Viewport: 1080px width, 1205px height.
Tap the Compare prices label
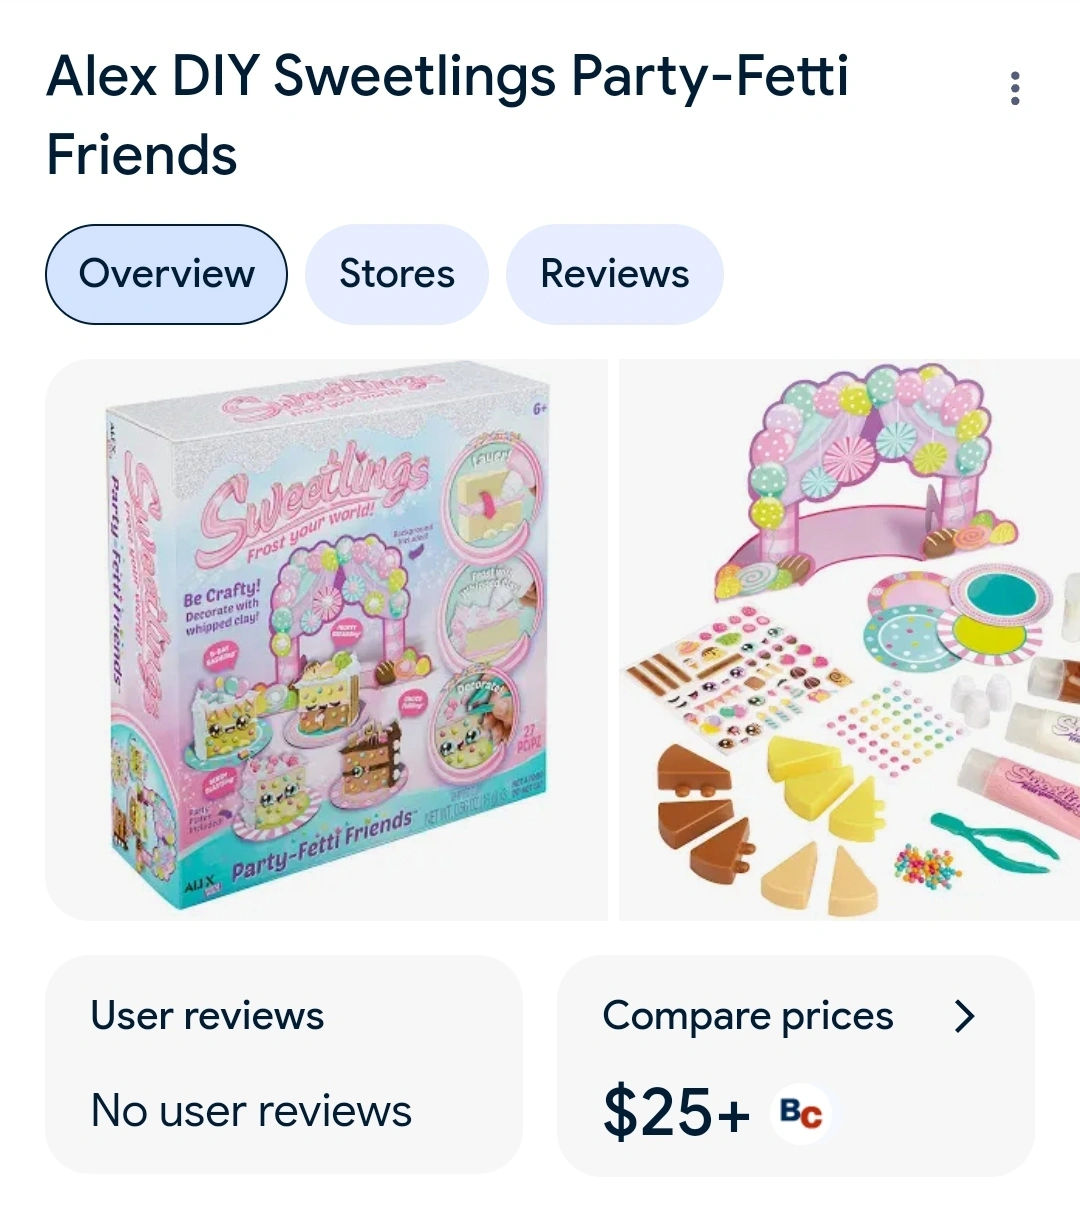[x=747, y=1016]
